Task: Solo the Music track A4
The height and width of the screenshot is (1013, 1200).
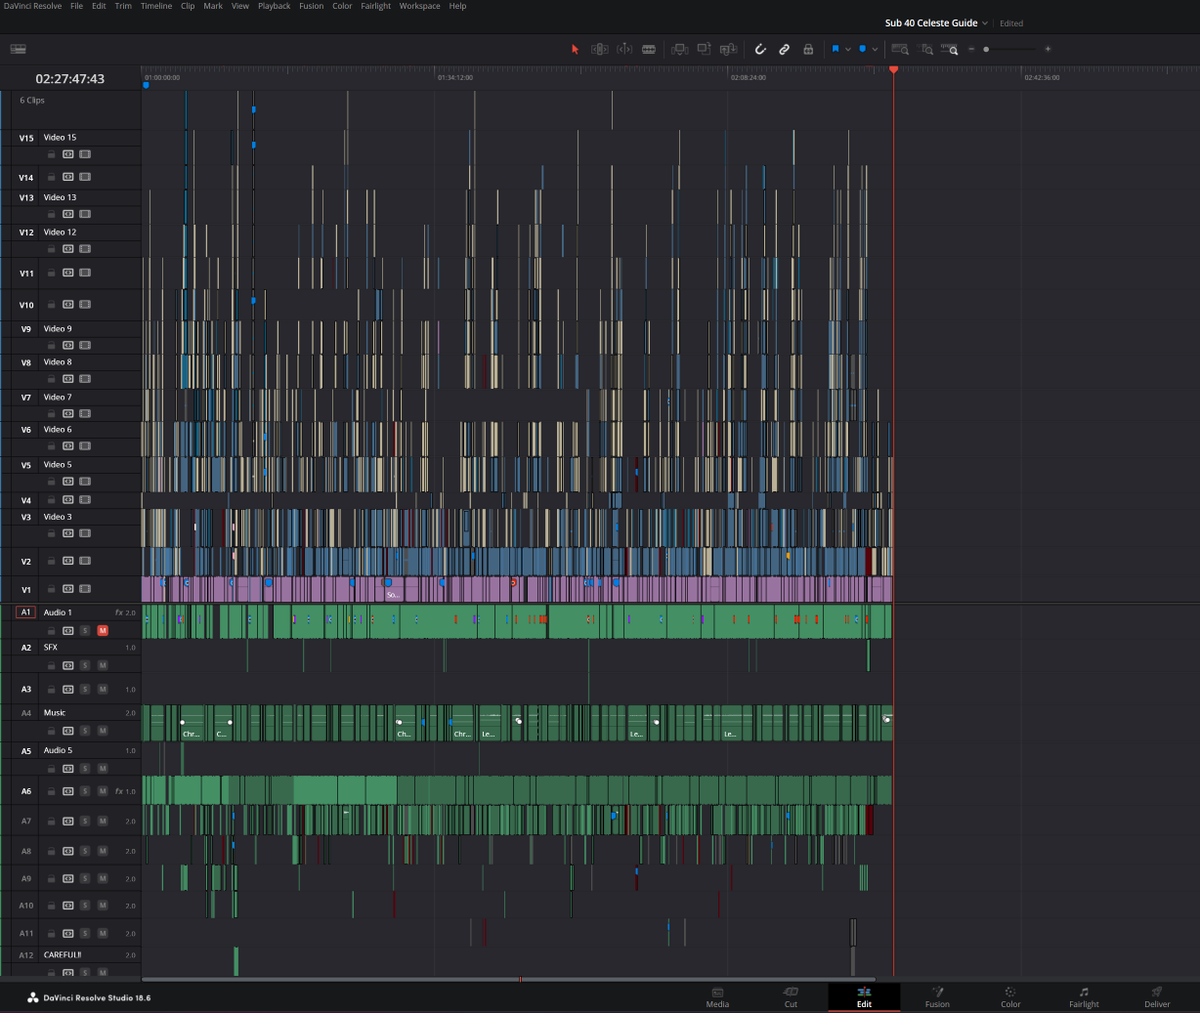Action: [85, 731]
